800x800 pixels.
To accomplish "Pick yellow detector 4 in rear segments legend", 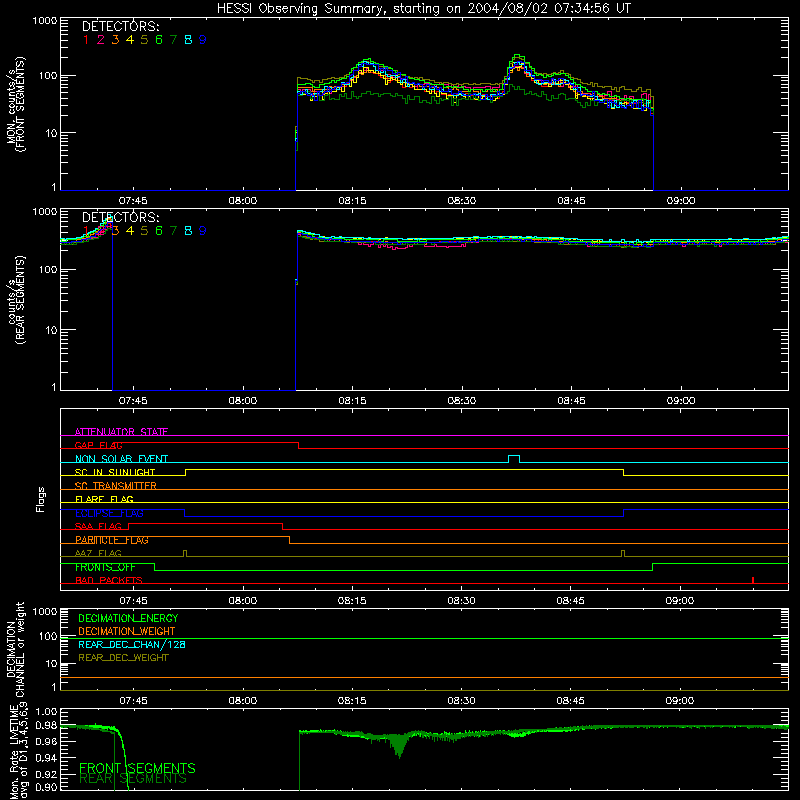I will point(130,231).
